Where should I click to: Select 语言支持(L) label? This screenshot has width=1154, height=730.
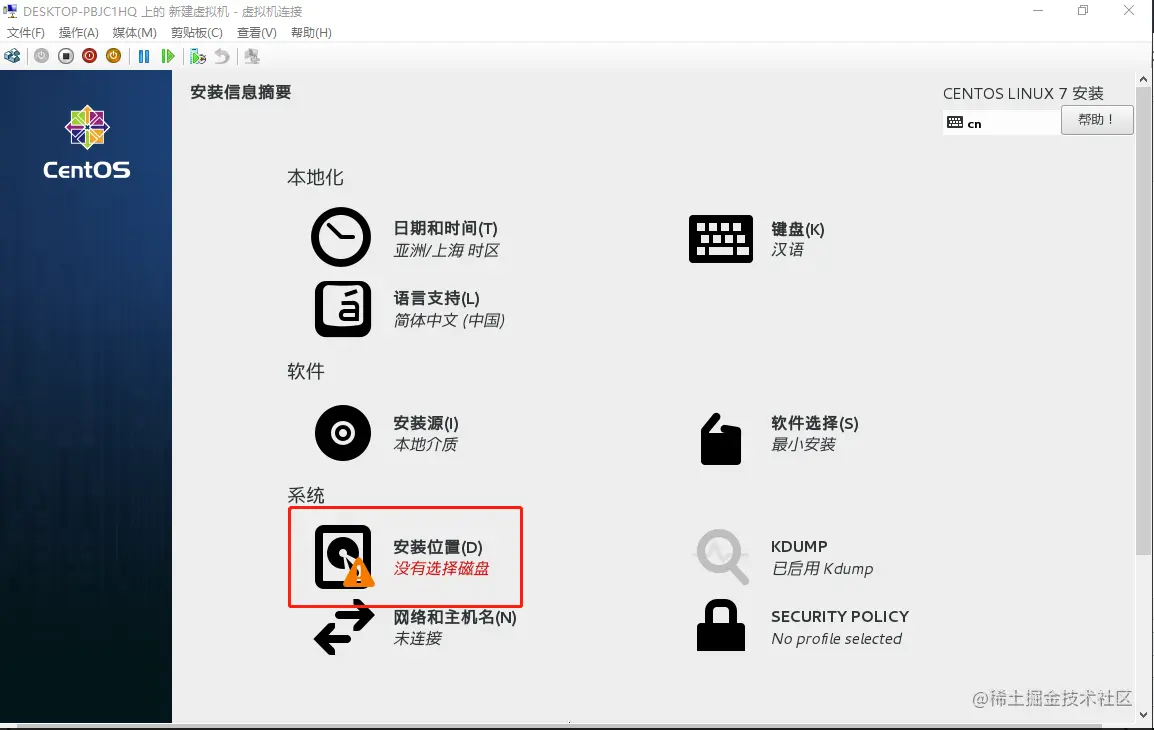pos(436,298)
